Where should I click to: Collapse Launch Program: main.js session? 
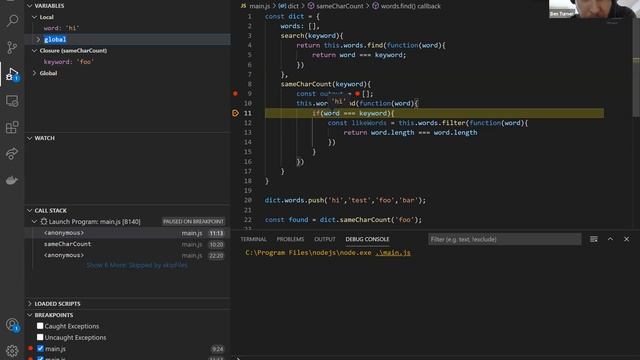tap(35, 222)
